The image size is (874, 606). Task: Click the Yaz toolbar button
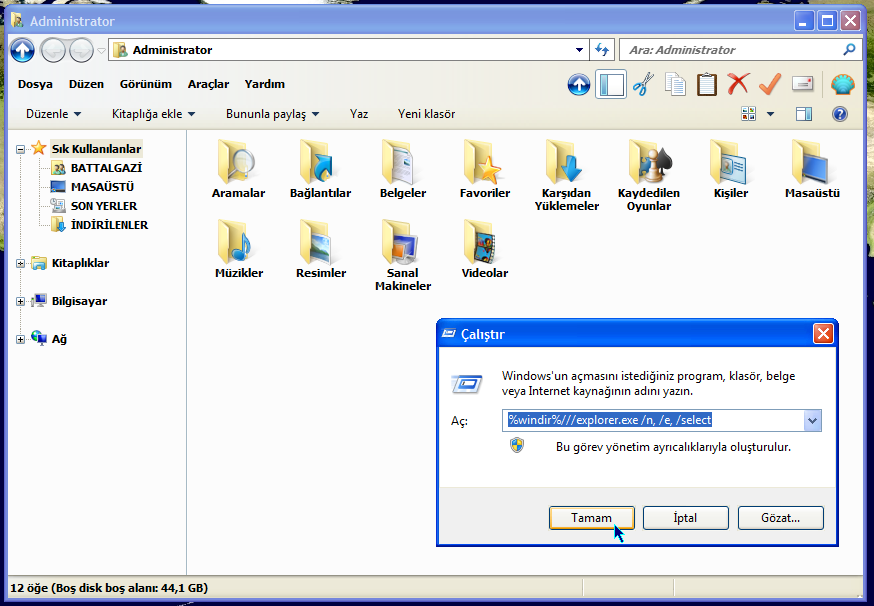359,114
